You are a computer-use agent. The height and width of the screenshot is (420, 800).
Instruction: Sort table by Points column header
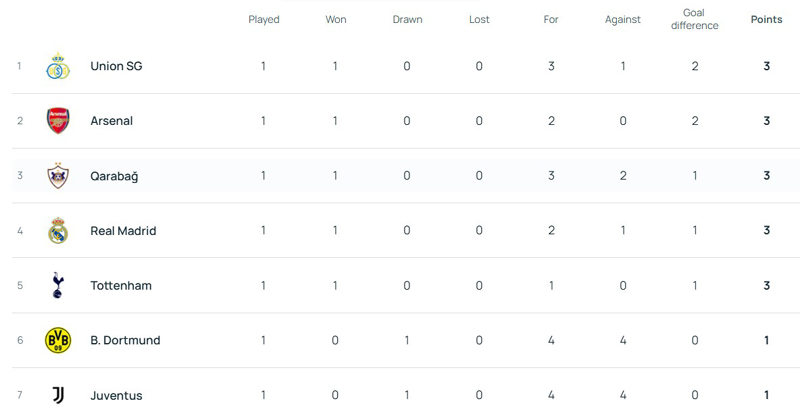766,20
